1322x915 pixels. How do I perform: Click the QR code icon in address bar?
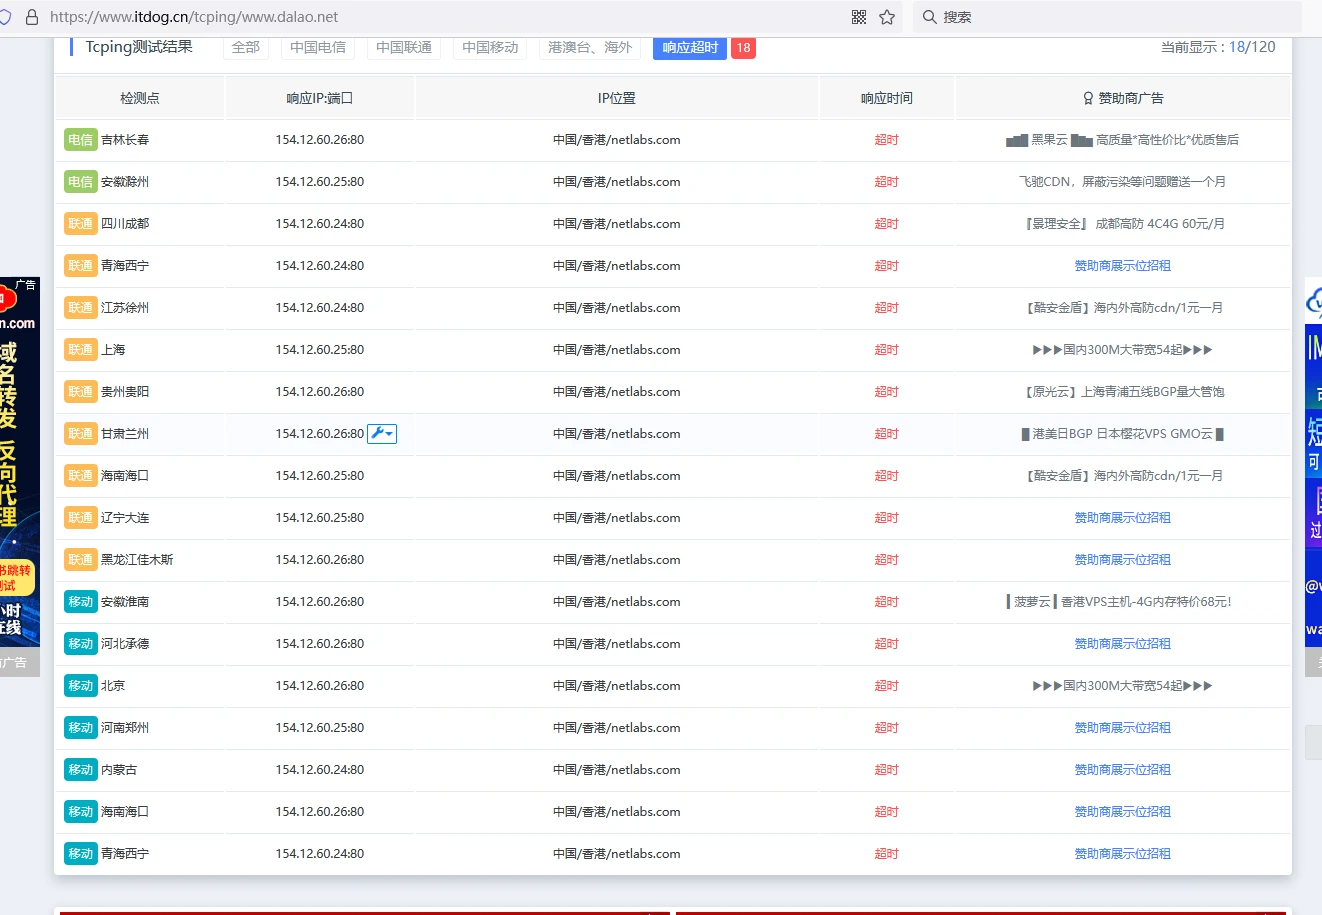pyautogui.click(x=858, y=17)
